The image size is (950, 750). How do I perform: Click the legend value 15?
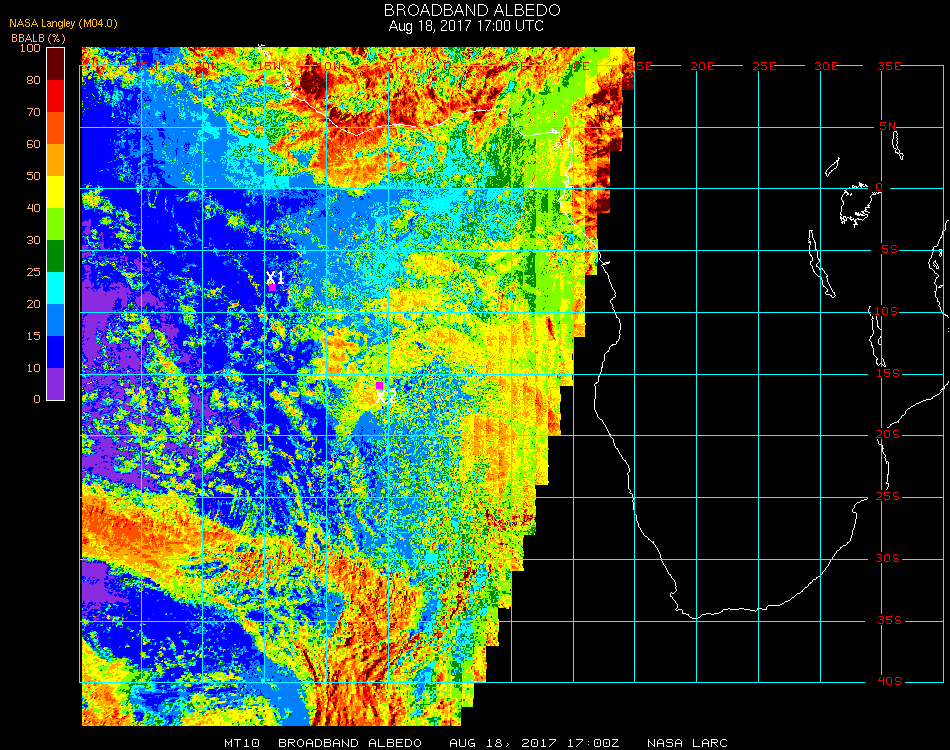(x=33, y=336)
